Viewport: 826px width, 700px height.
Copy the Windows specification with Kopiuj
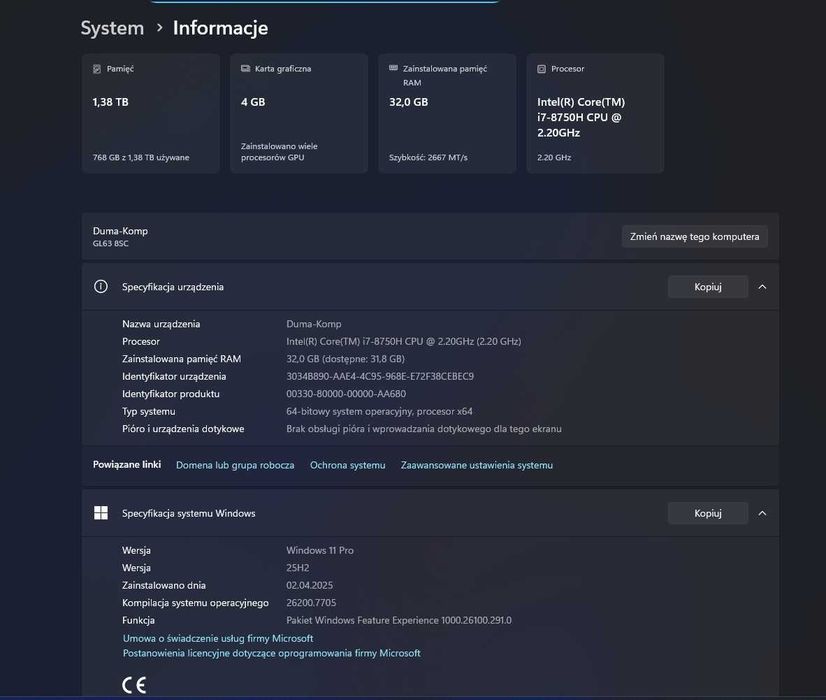tap(707, 513)
